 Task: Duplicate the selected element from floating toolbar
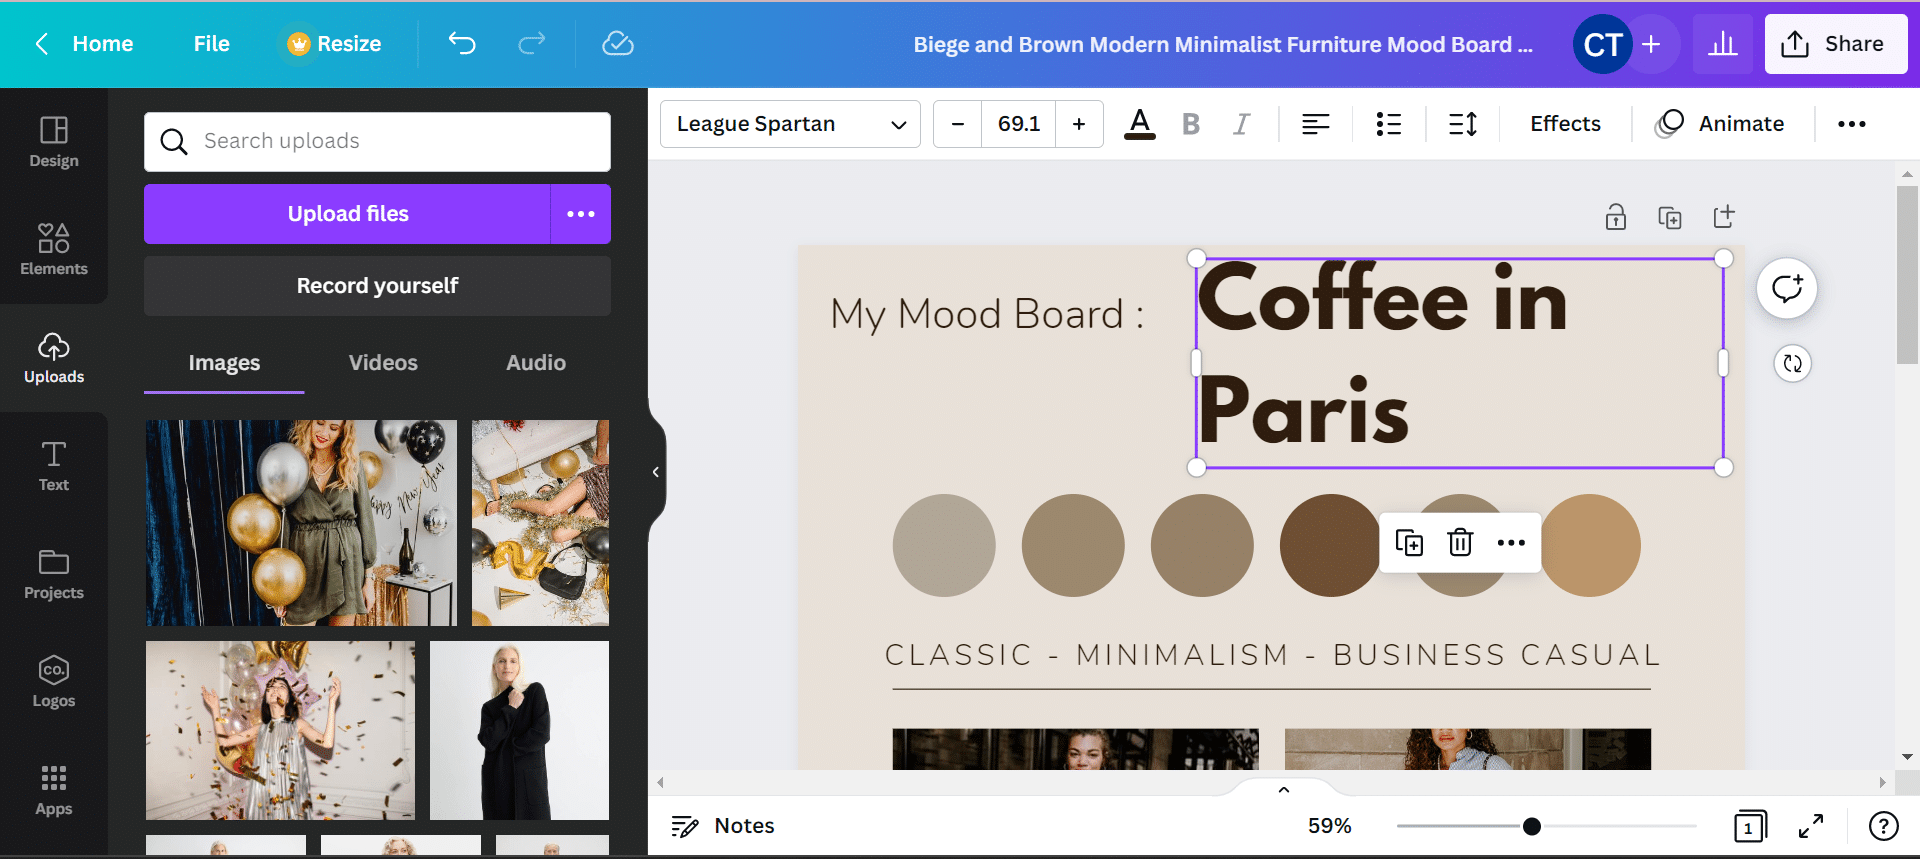coord(1409,542)
